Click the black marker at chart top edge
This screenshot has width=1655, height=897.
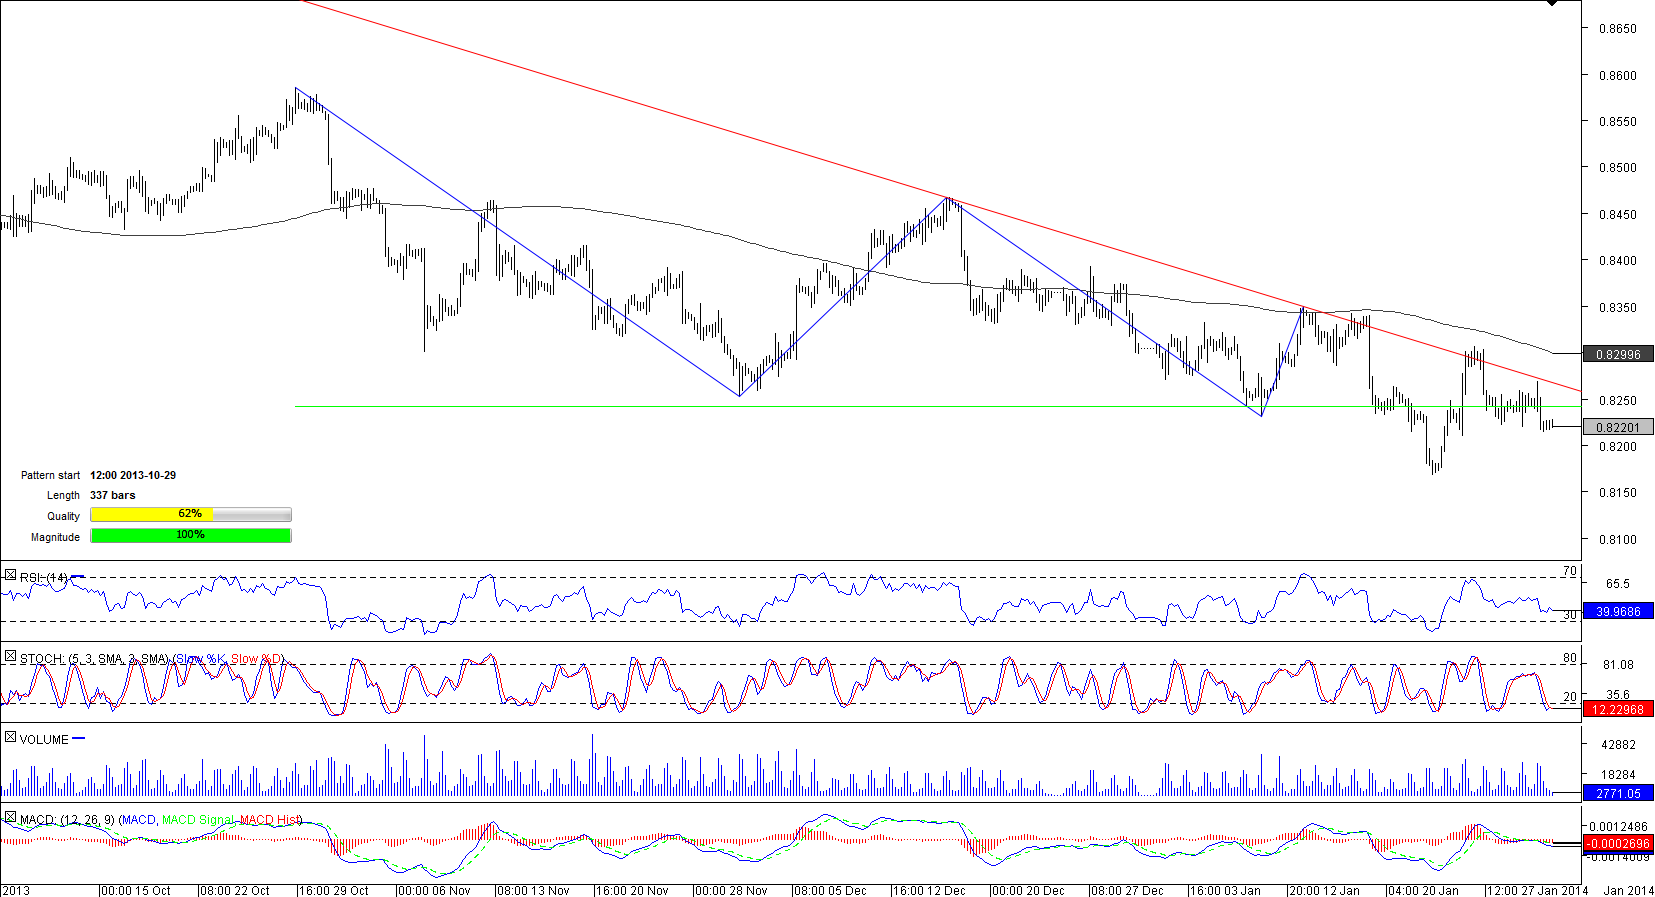coord(1552,3)
